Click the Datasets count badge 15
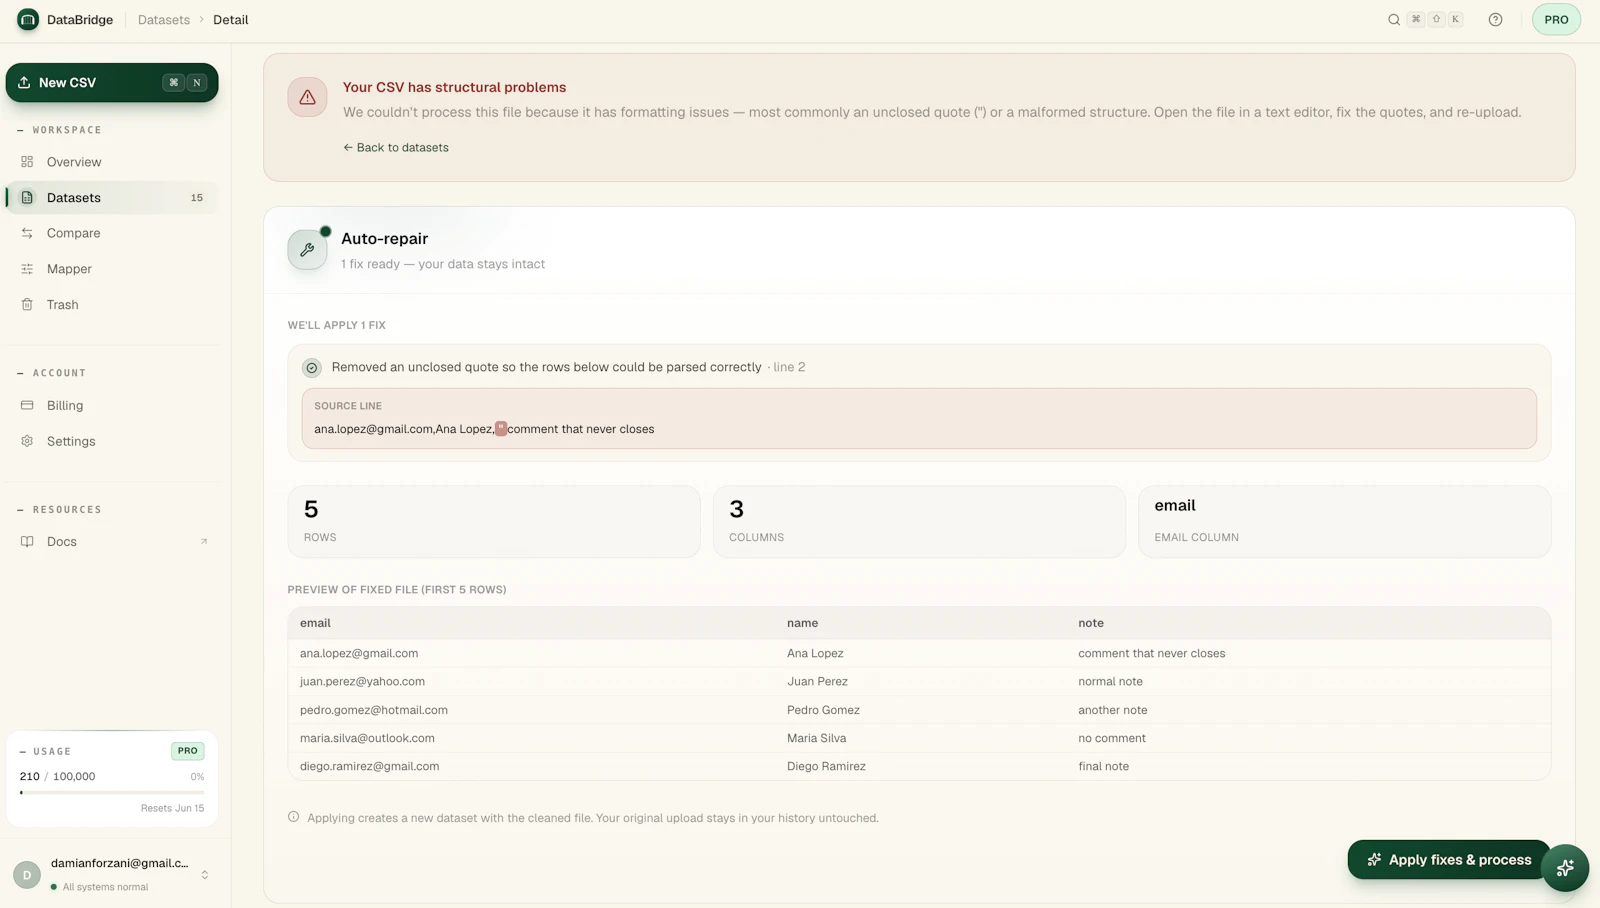Screen dimensions: 1600x908 [197, 198]
